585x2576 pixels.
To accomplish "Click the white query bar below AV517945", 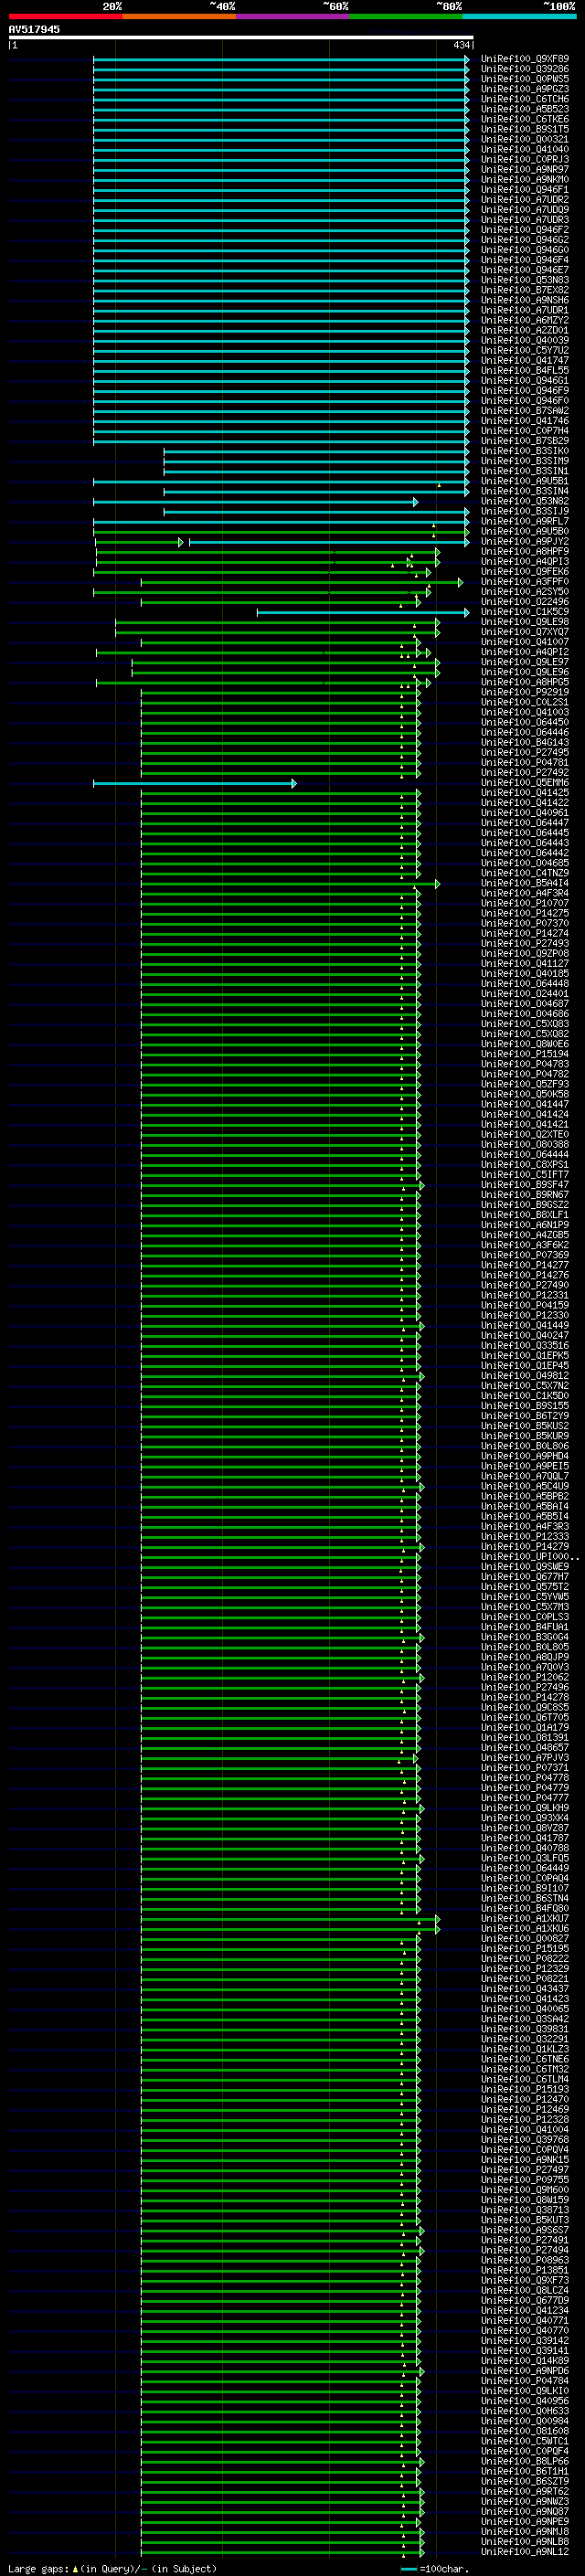I will tap(241, 38).
